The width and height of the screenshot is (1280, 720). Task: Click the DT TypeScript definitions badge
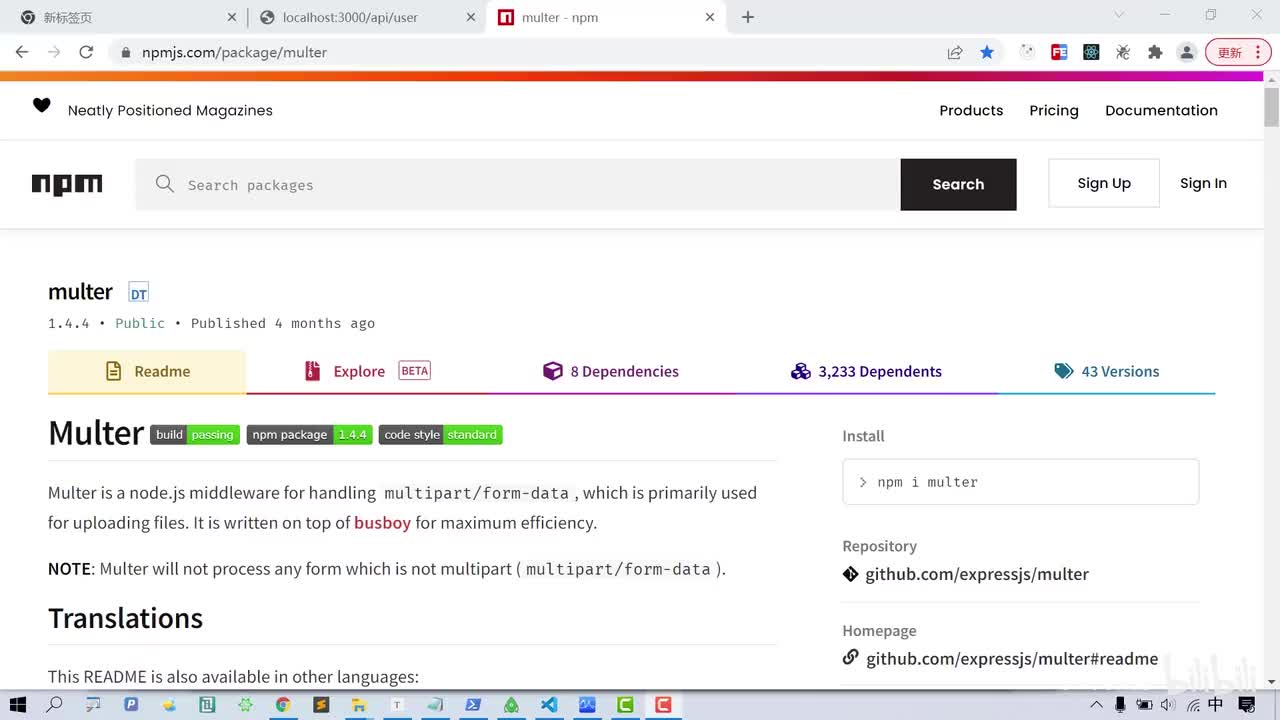pyautogui.click(x=139, y=293)
